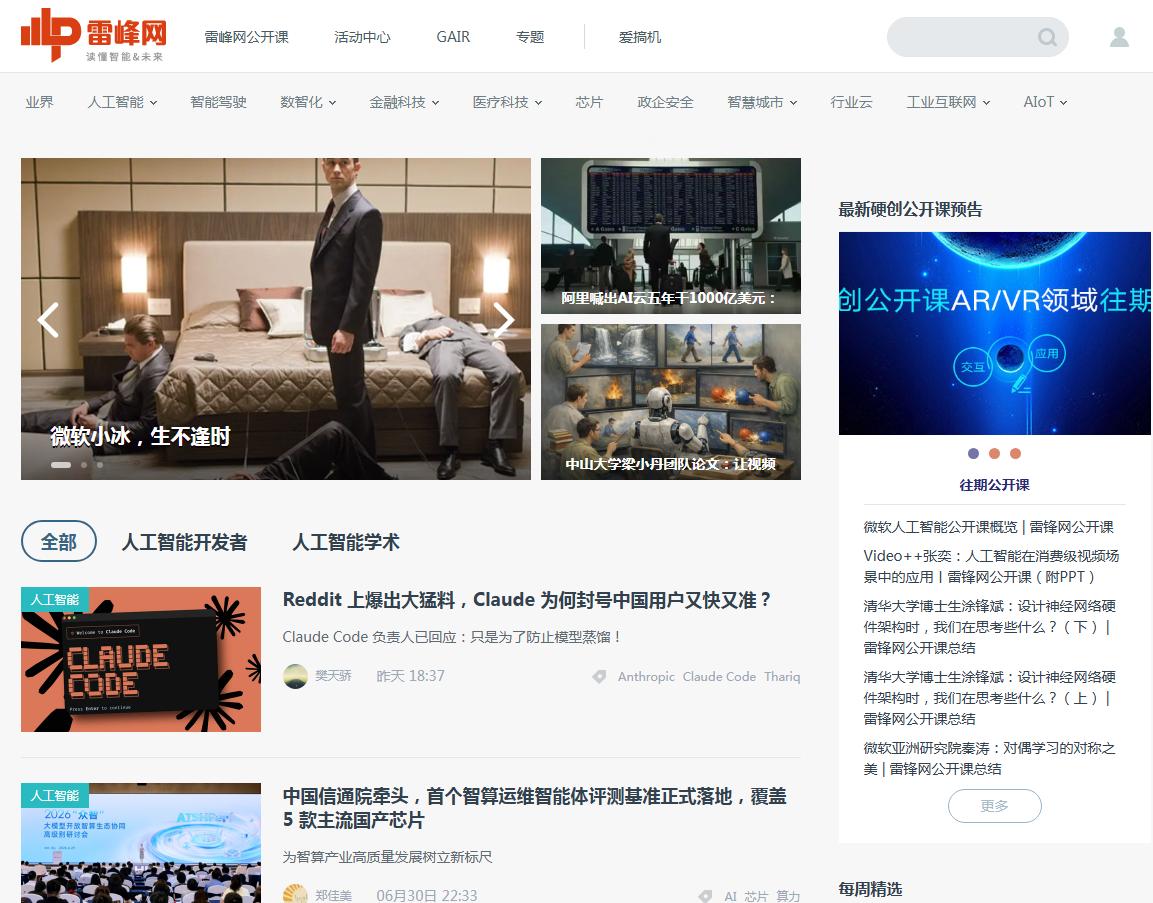Image resolution: width=1153 pixels, height=903 pixels.
Task: Click author name 樊天骄
Action: [333, 676]
